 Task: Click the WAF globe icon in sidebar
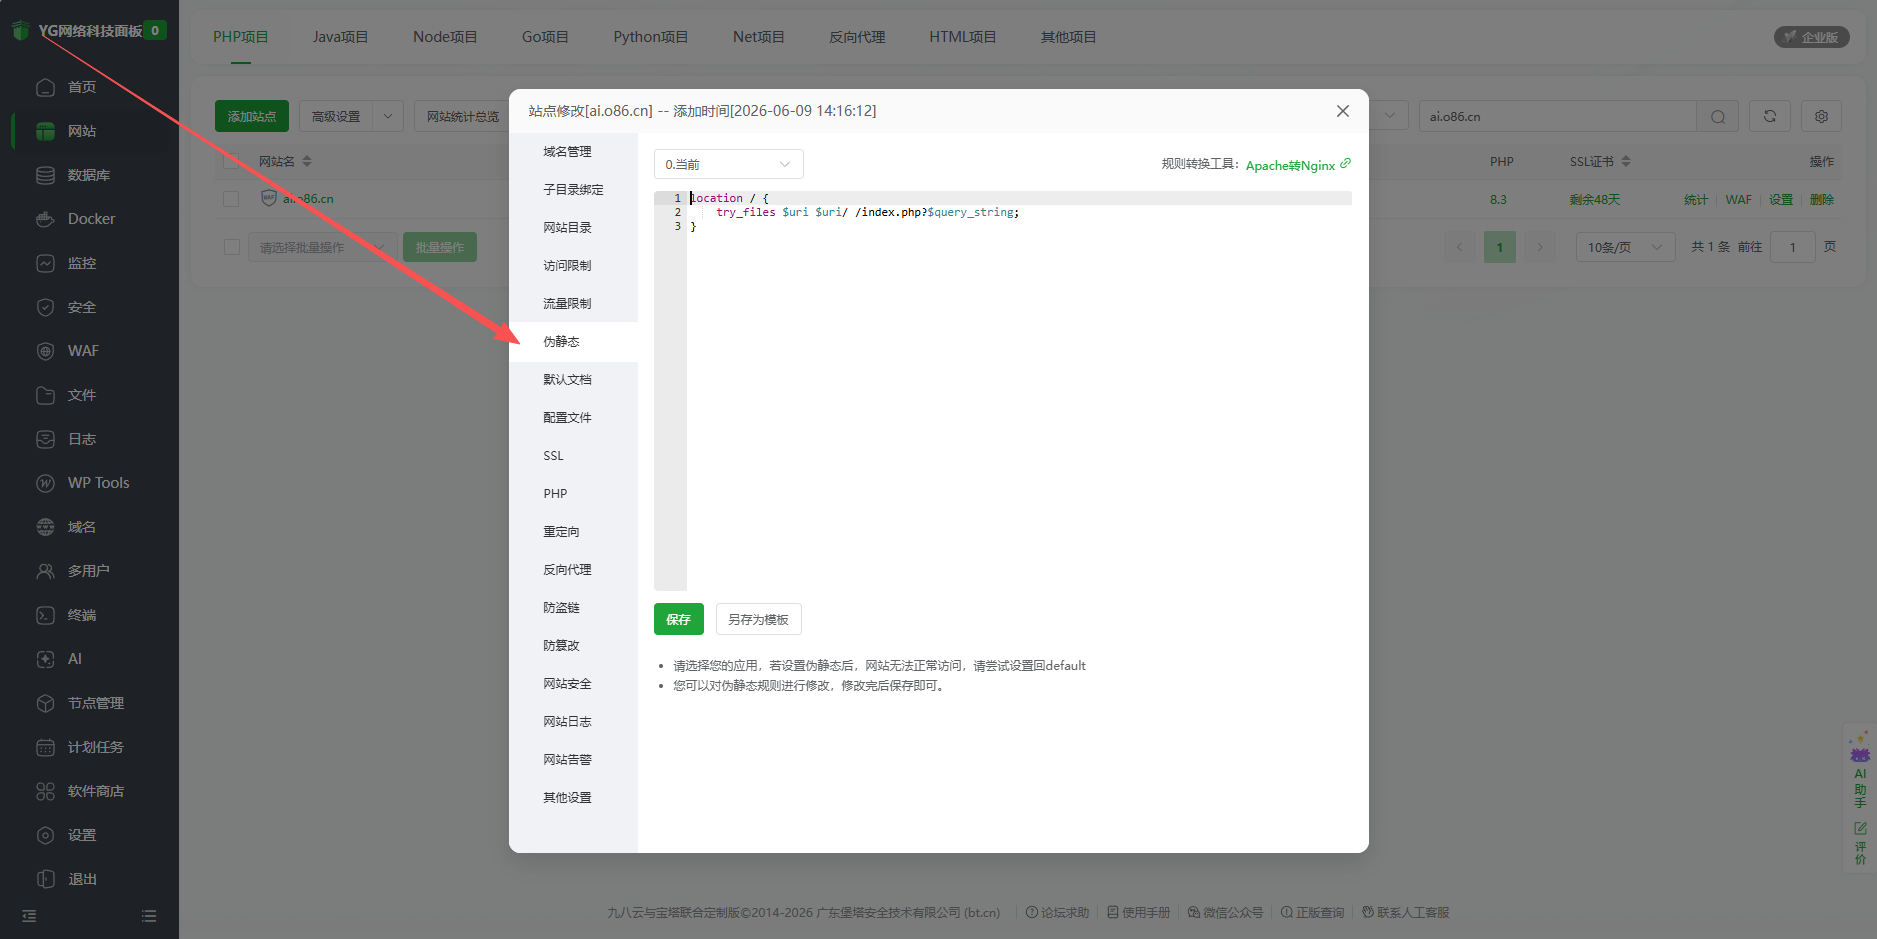coord(45,351)
